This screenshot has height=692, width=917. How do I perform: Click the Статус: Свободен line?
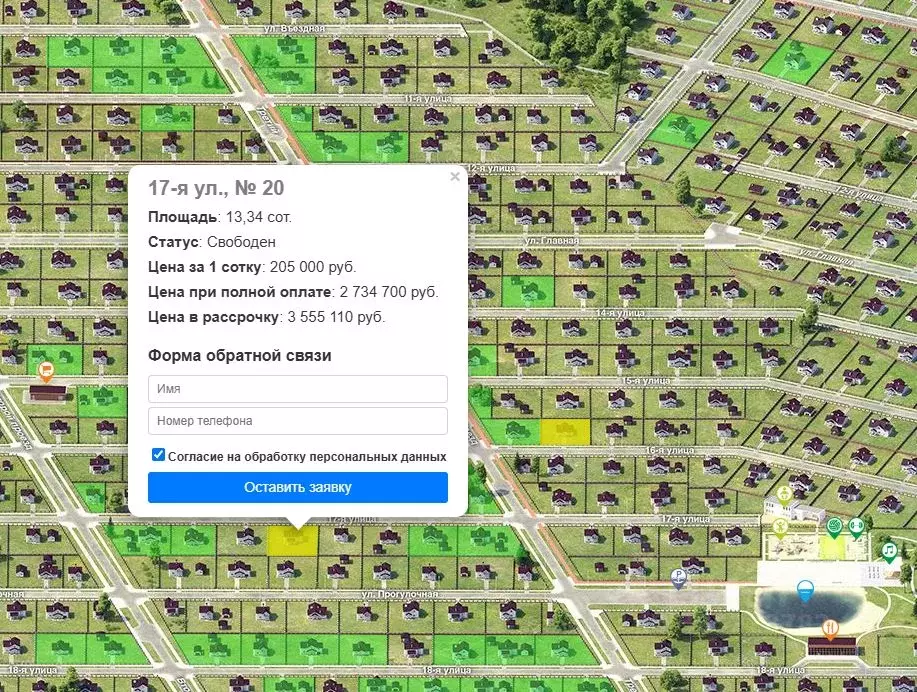212,242
